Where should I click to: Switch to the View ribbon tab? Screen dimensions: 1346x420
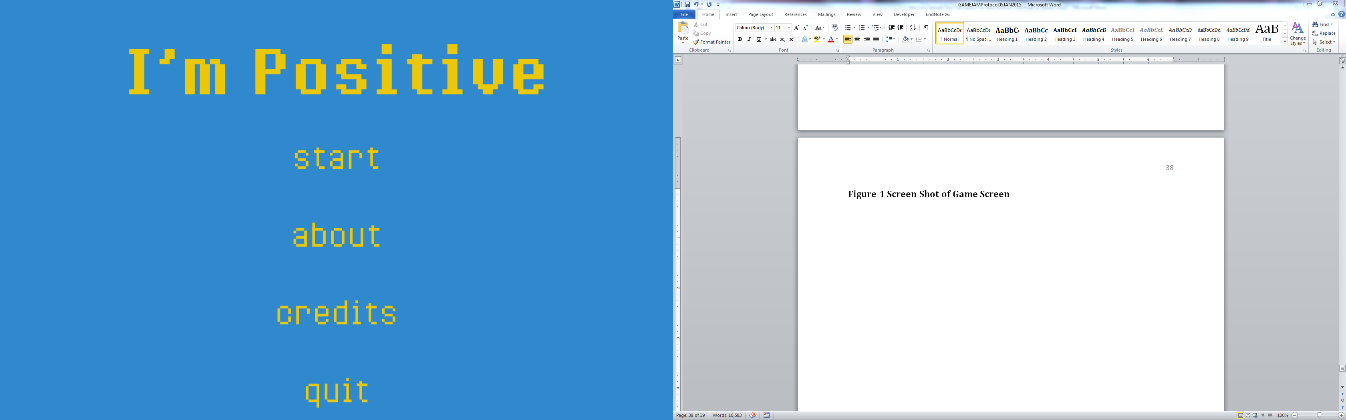(877, 15)
